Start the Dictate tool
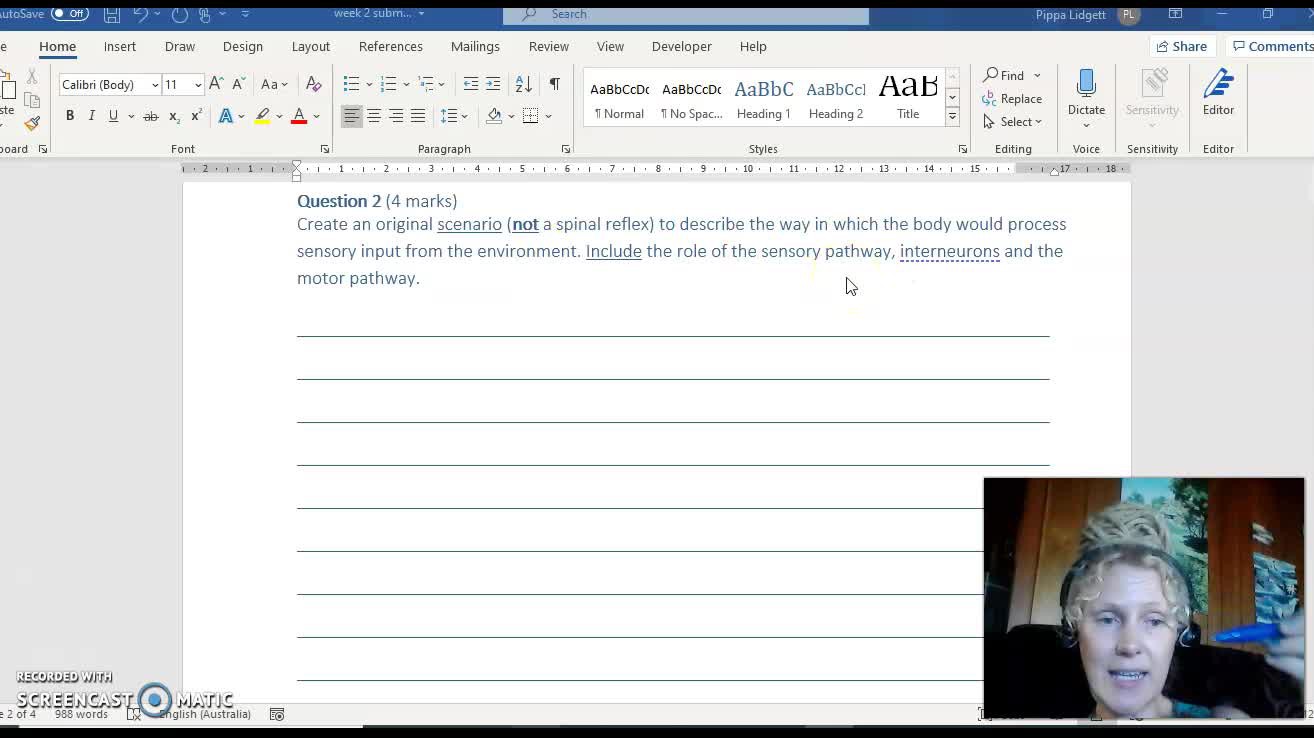 (1086, 95)
